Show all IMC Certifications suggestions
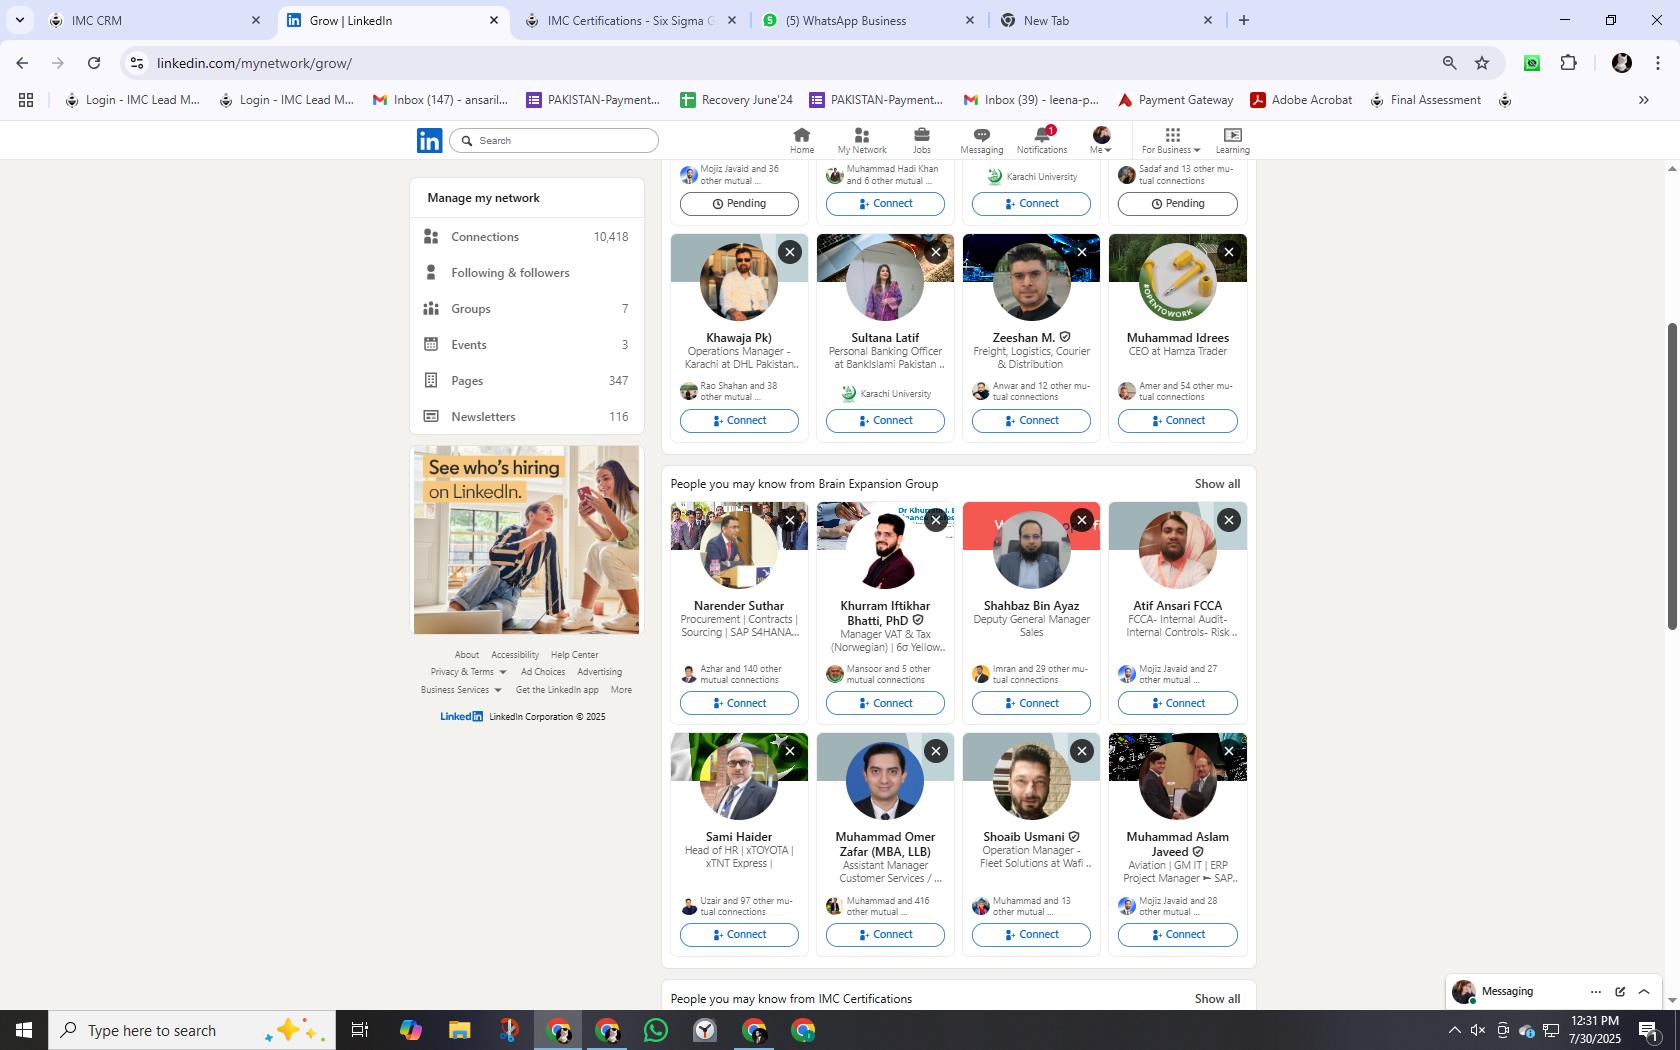Screen dimensions: 1680x1050 1217,999
